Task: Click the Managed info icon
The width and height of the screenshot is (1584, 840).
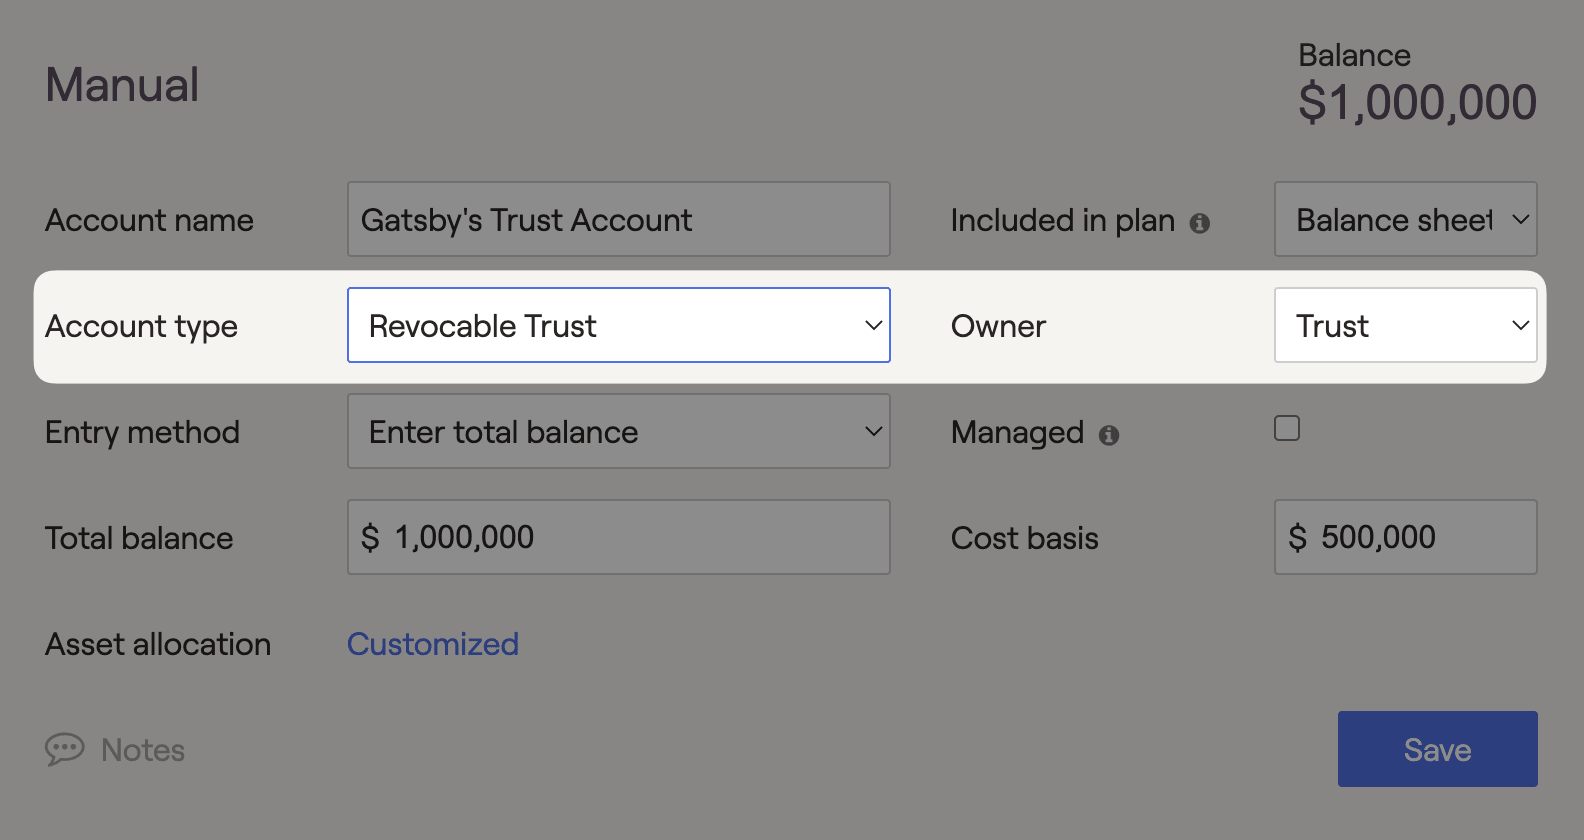Action: 1108,435
